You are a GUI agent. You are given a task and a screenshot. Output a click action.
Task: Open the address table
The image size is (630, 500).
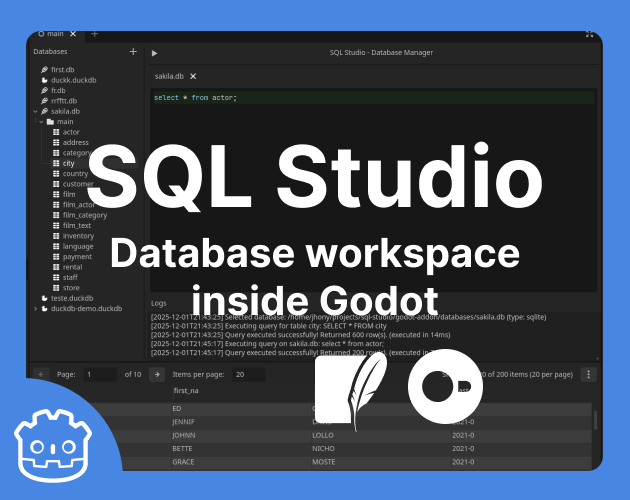click(76, 143)
